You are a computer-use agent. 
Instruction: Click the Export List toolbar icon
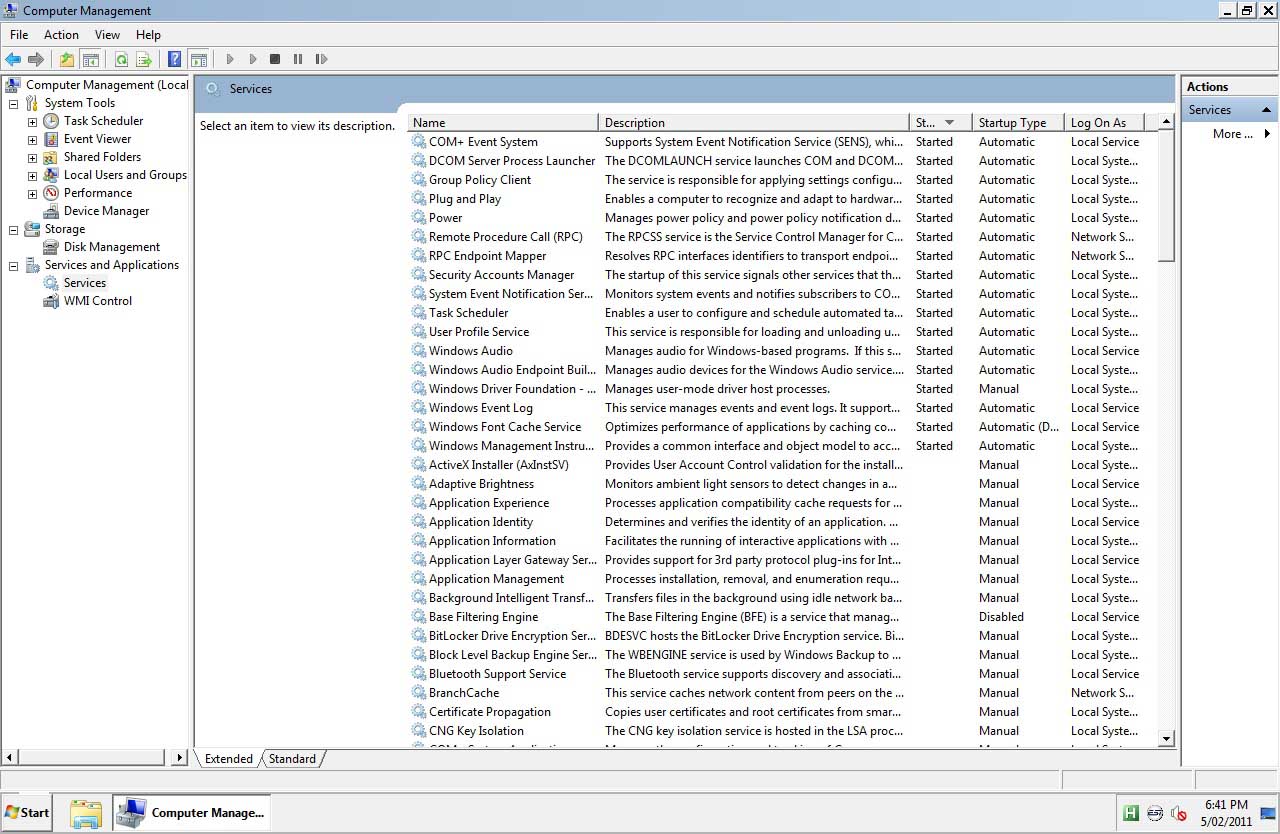144,59
